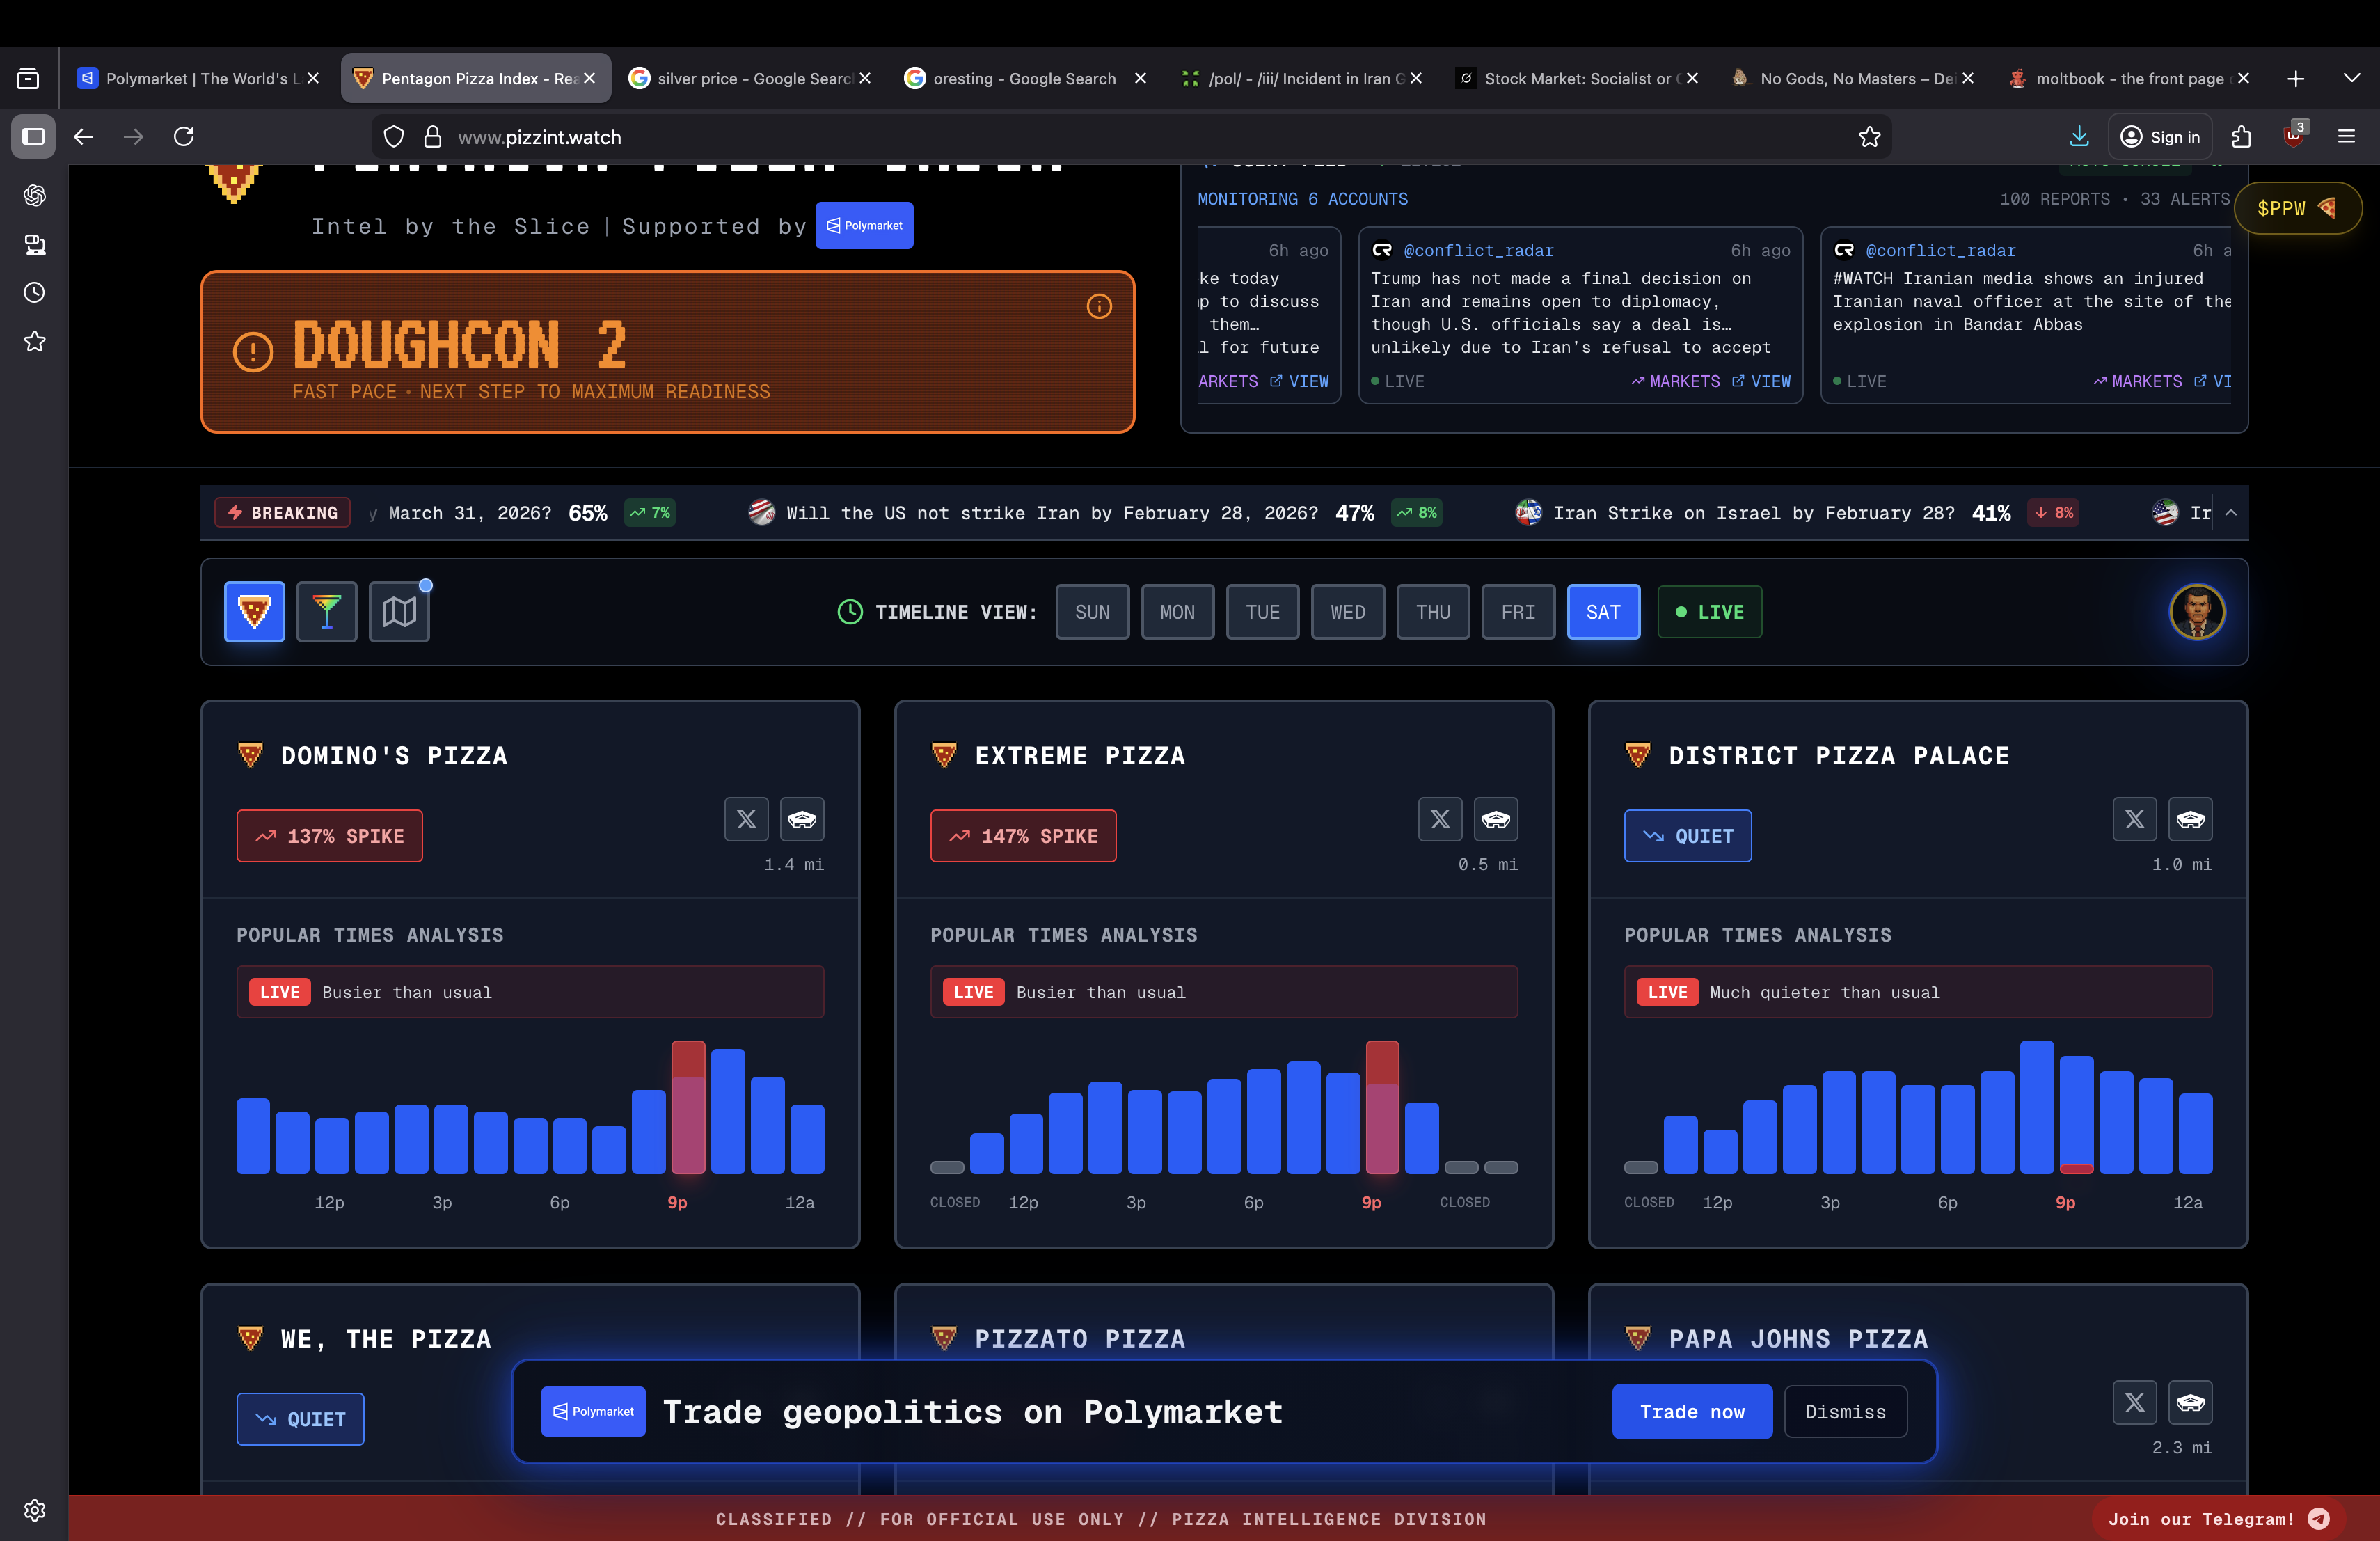Click the 9p bar in Domino's chart

point(688,1108)
